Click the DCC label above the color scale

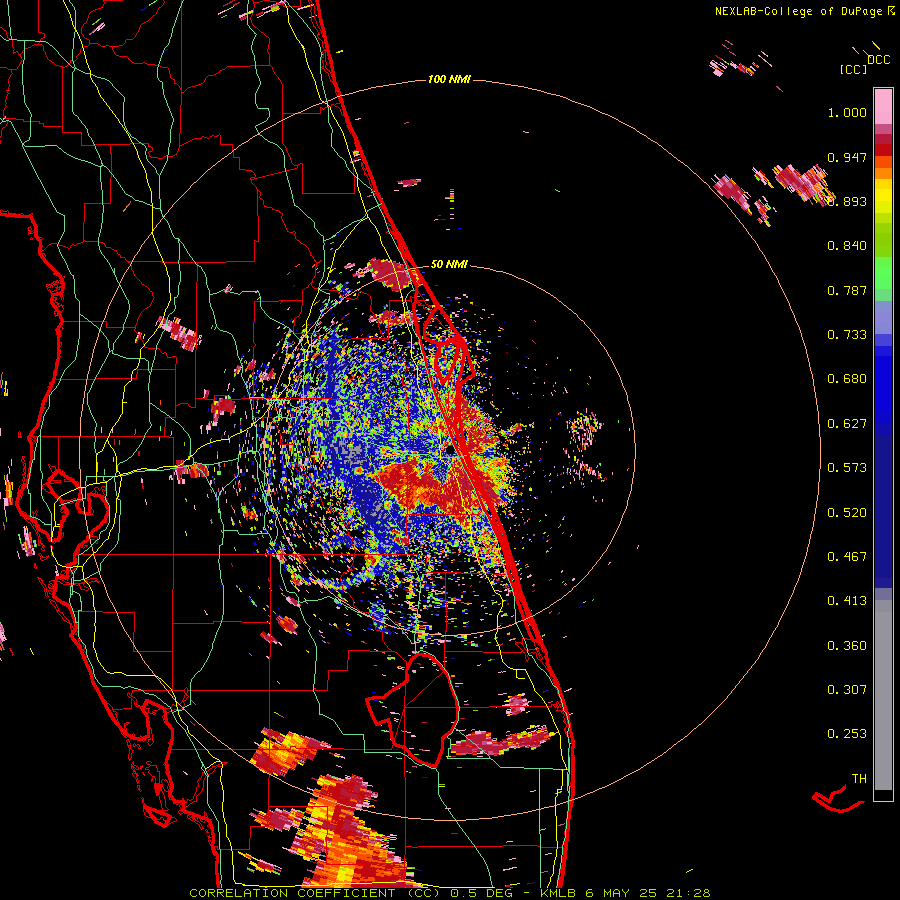878,60
